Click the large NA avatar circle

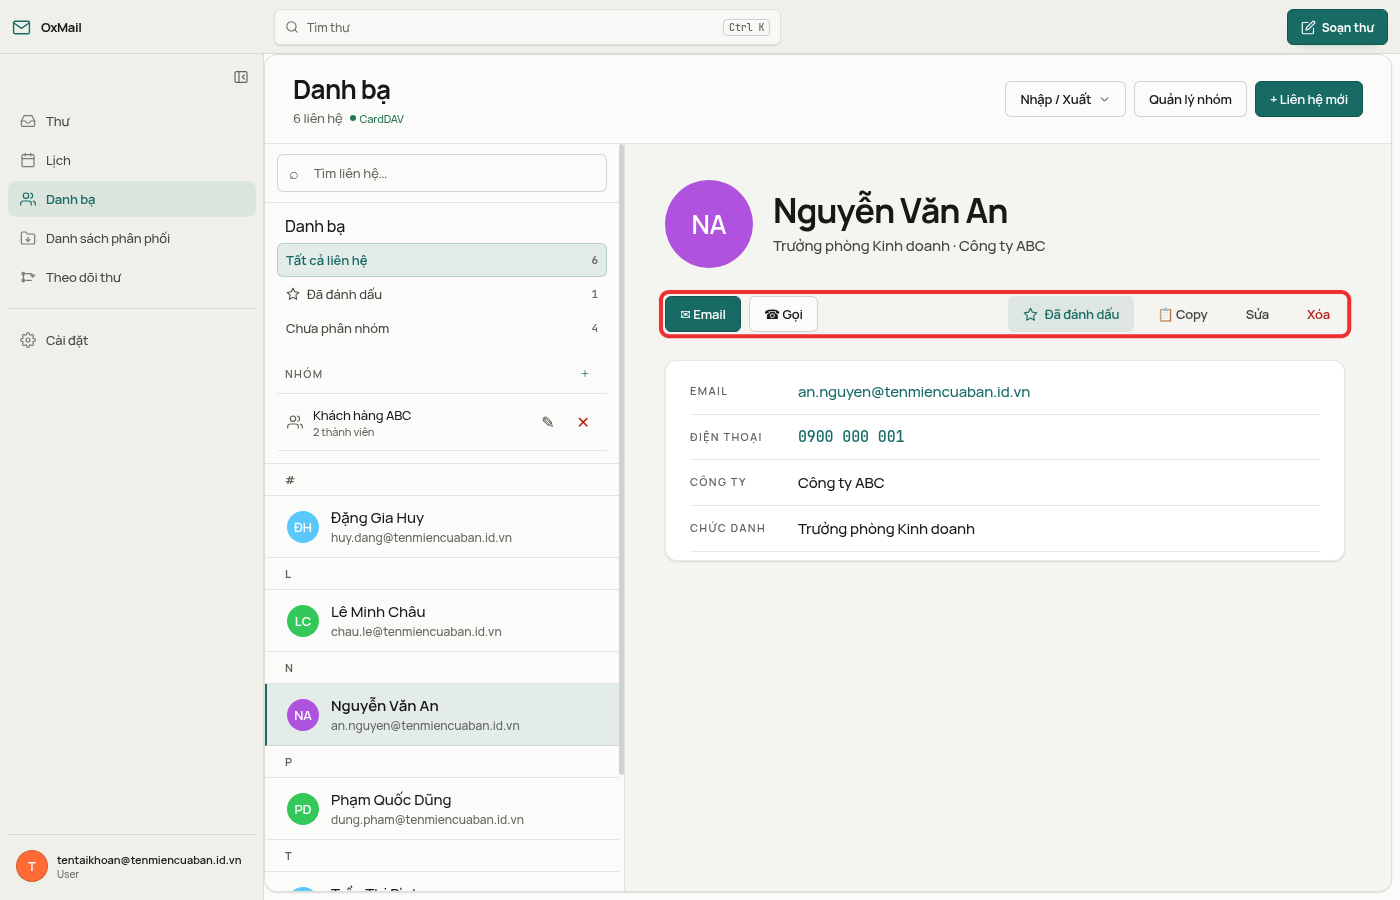(x=709, y=224)
